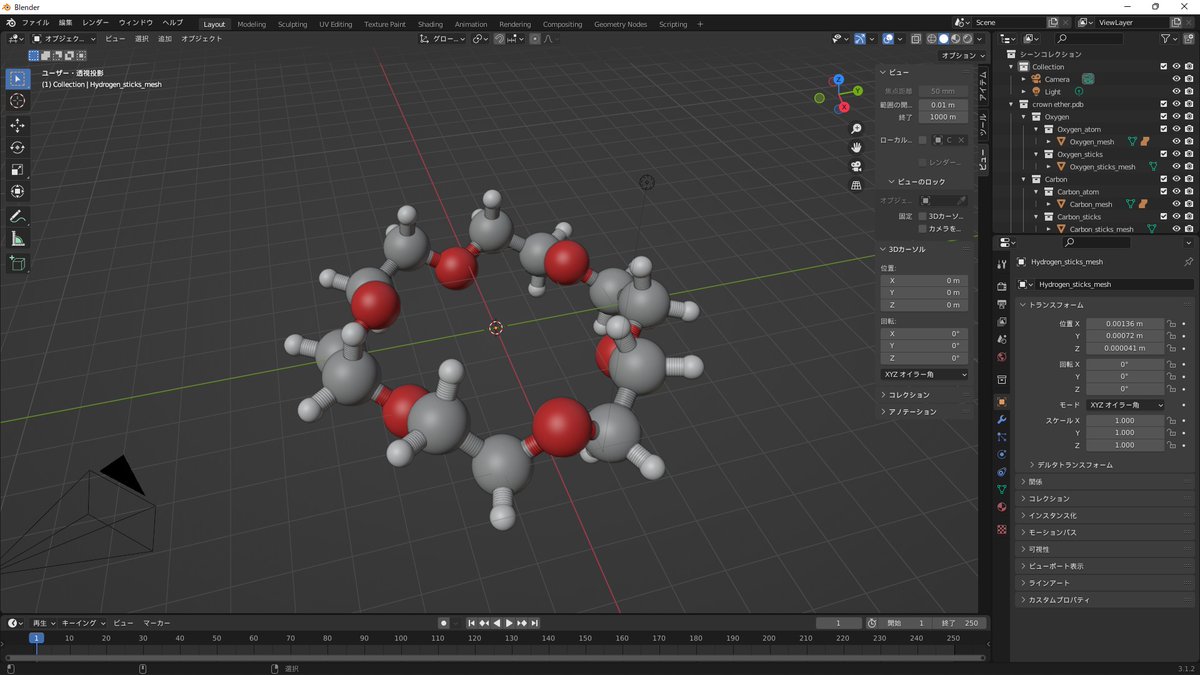Screen dimensions: 1200x675
Task: Open the Render menu
Action: coord(96,22)
